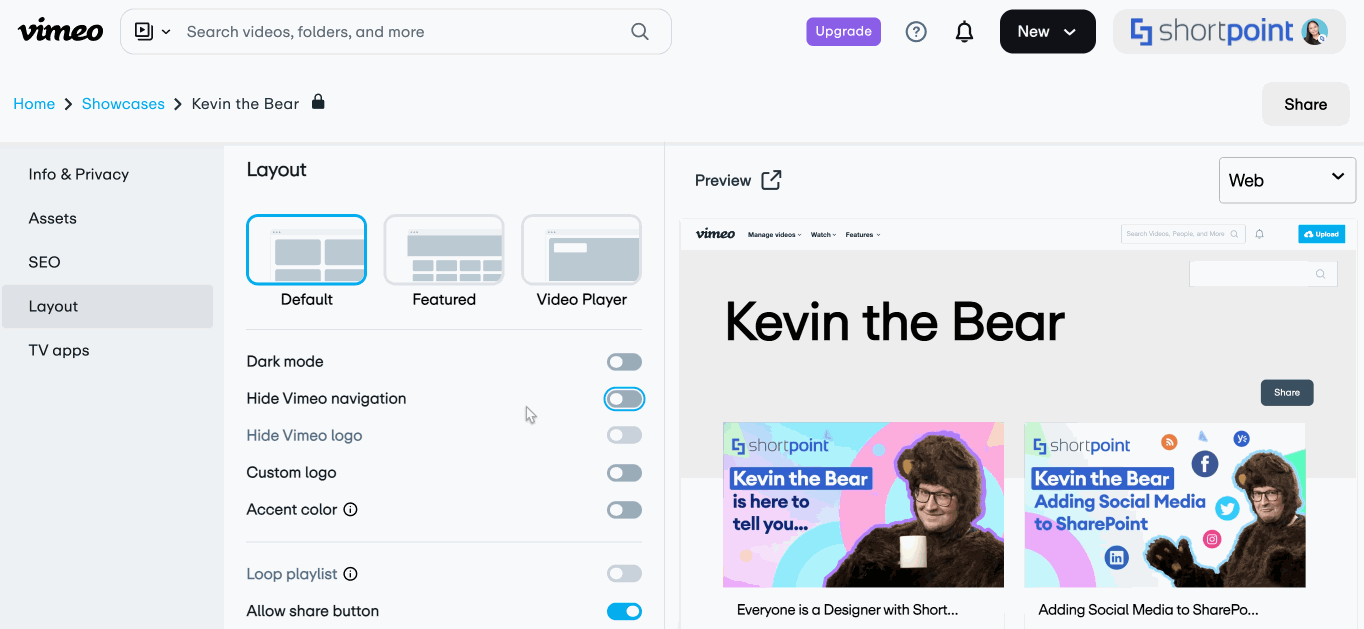The image size is (1364, 629).
Task: Click the preview's Search Videos, People field
Action: pyautogui.click(x=1183, y=234)
